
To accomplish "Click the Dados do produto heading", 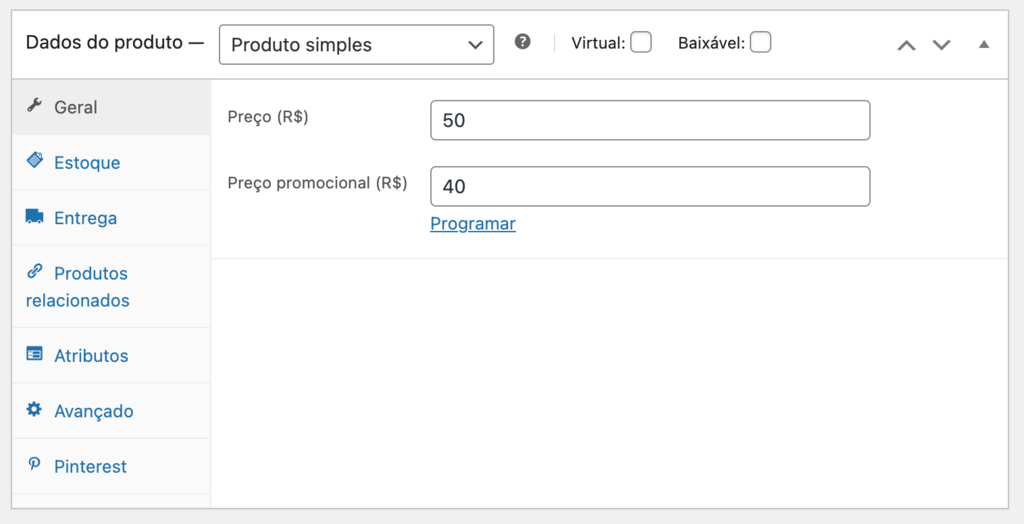I will [104, 42].
